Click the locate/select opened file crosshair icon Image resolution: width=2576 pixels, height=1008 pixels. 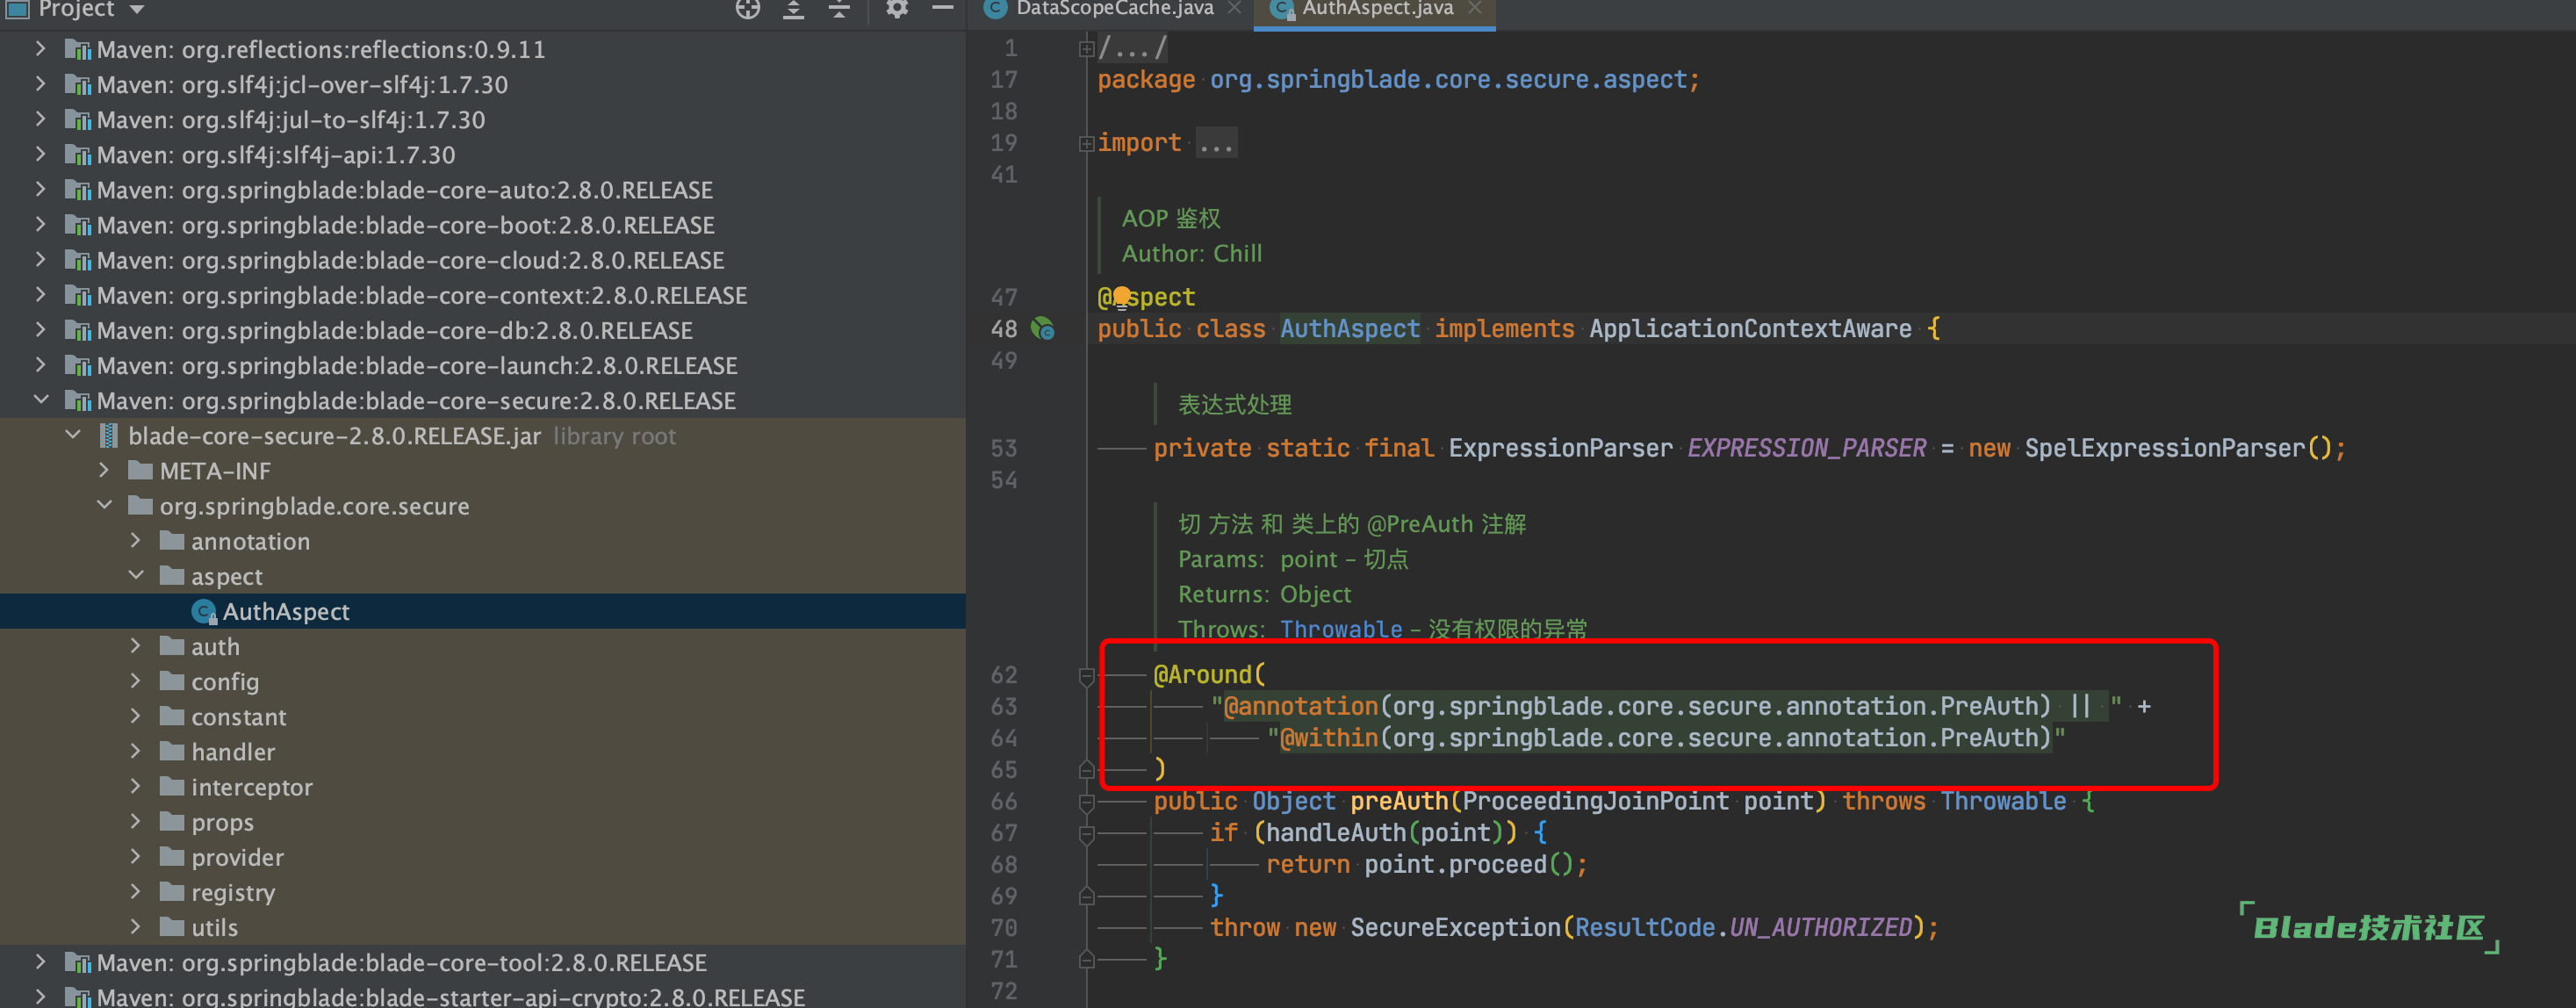[x=747, y=9]
